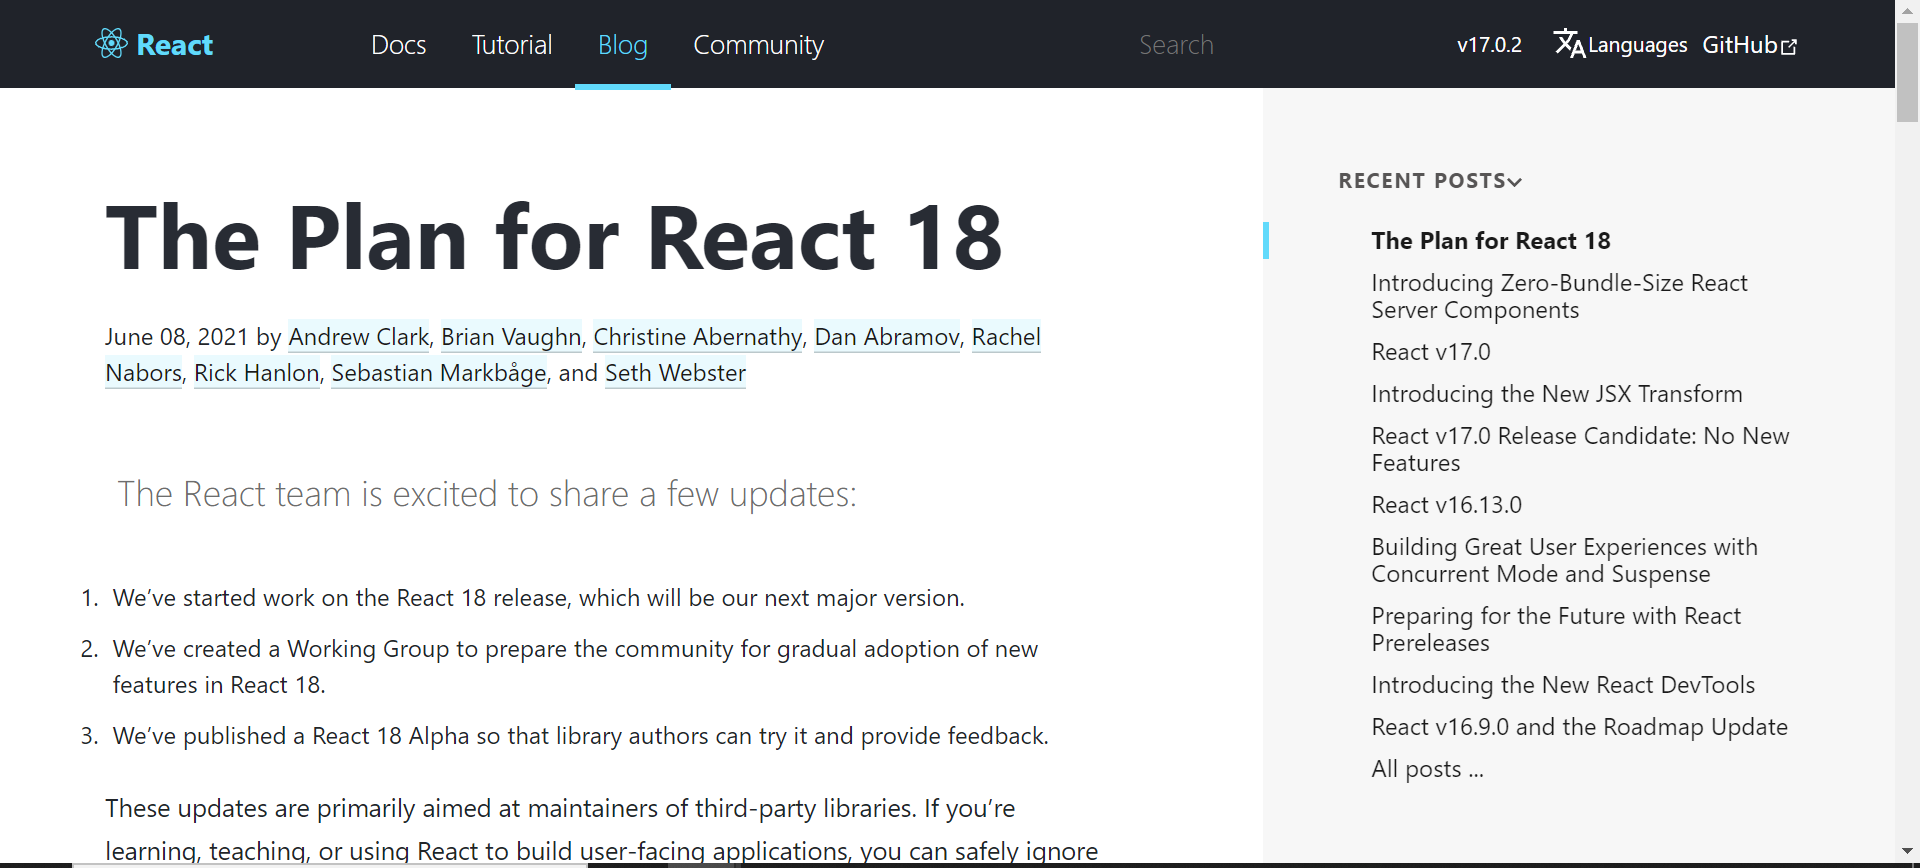The width and height of the screenshot is (1920, 868).
Task: Open the React v17.0 post
Action: tap(1430, 352)
